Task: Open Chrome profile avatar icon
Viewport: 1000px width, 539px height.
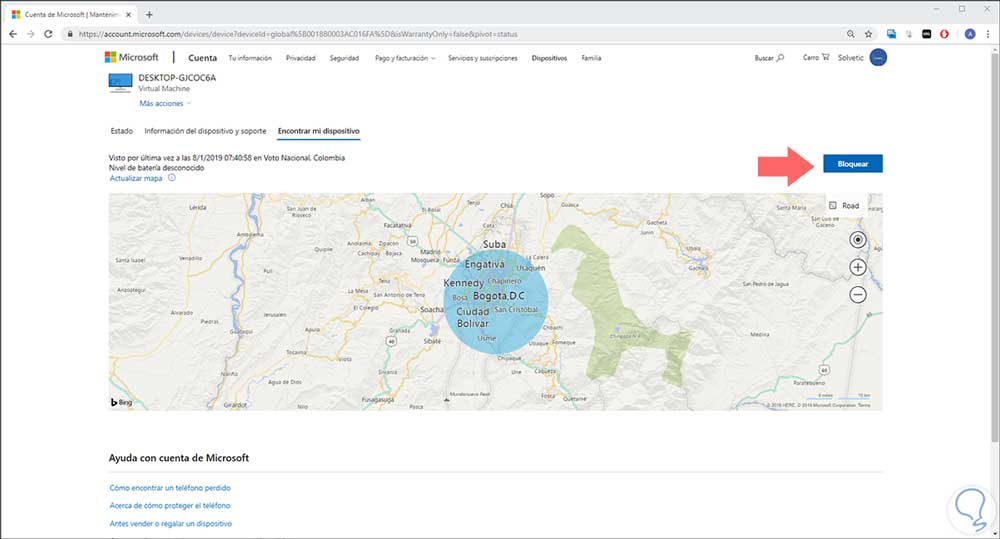Action: point(969,34)
